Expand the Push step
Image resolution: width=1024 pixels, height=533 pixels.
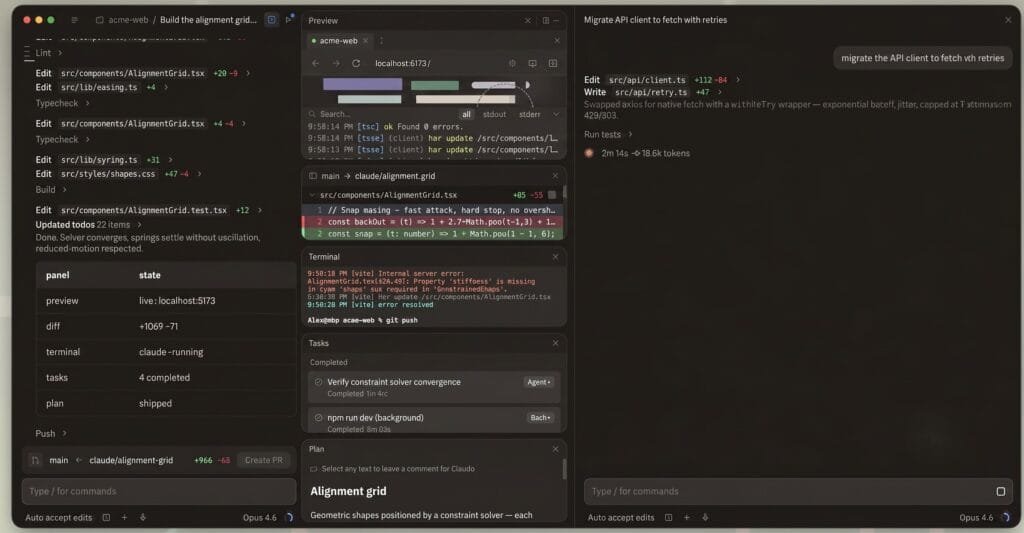point(50,433)
